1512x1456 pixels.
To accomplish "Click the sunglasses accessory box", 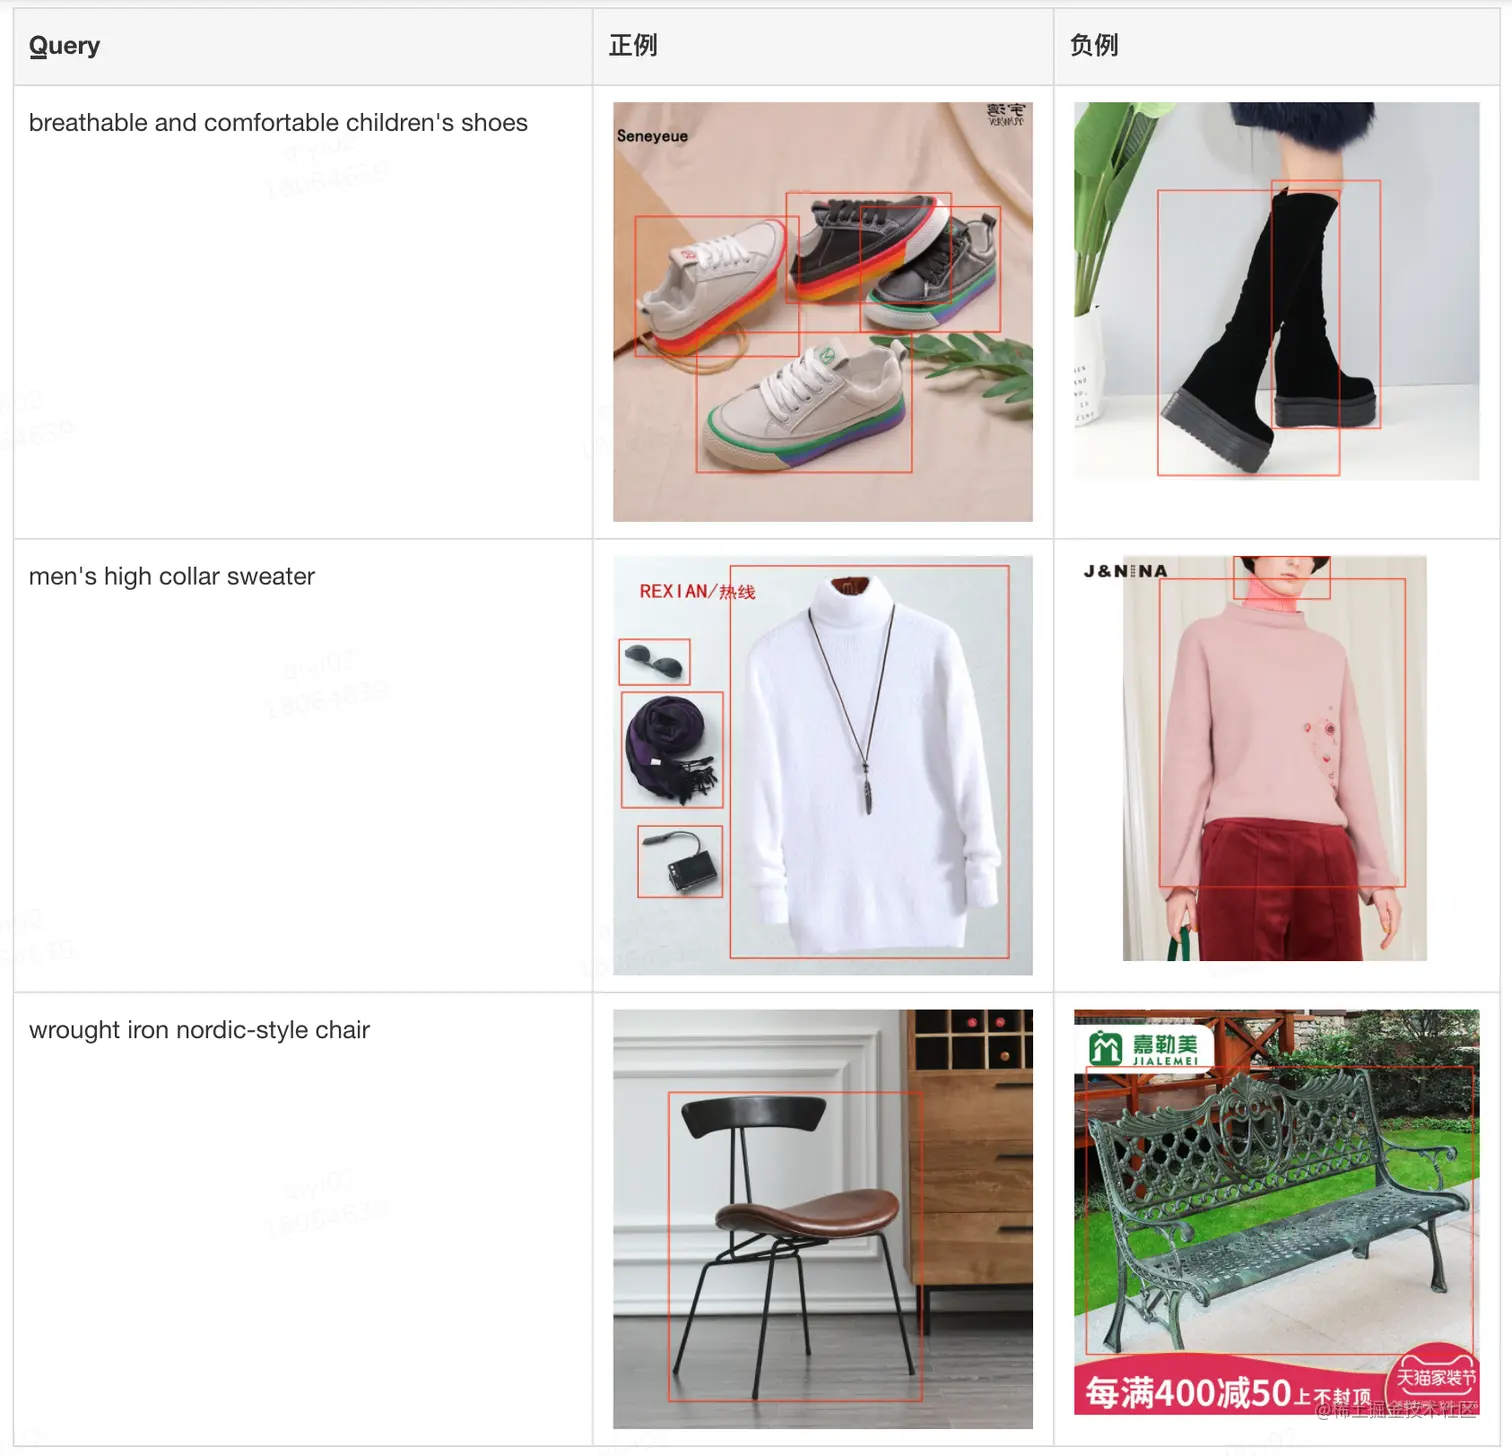I will tap(654, 661).
